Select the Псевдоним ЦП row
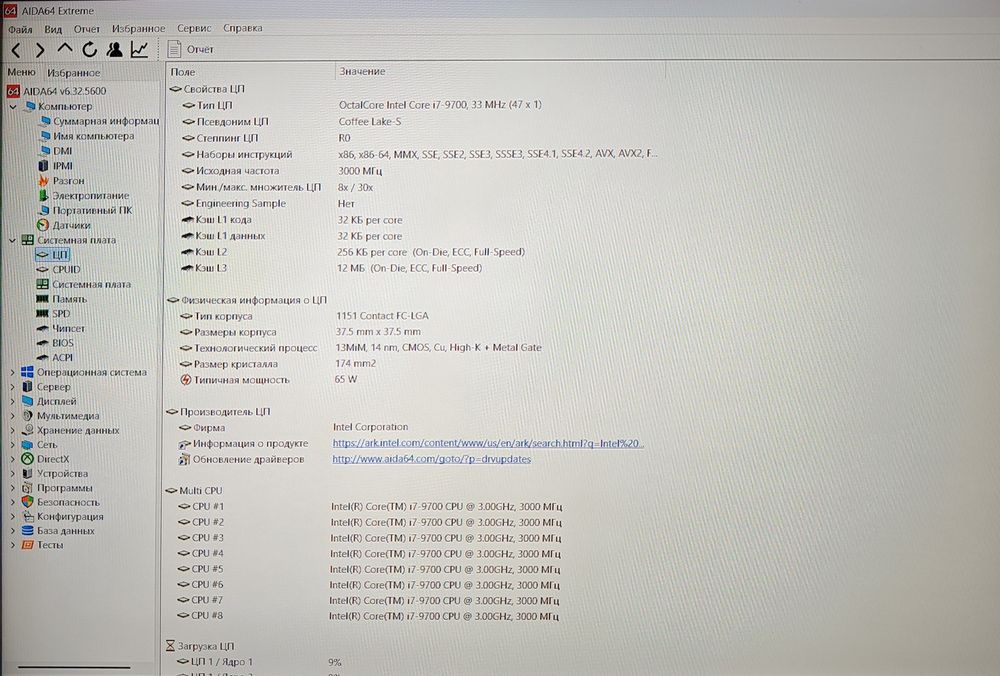Viewport: 1000px width, 676px height. 292,122
